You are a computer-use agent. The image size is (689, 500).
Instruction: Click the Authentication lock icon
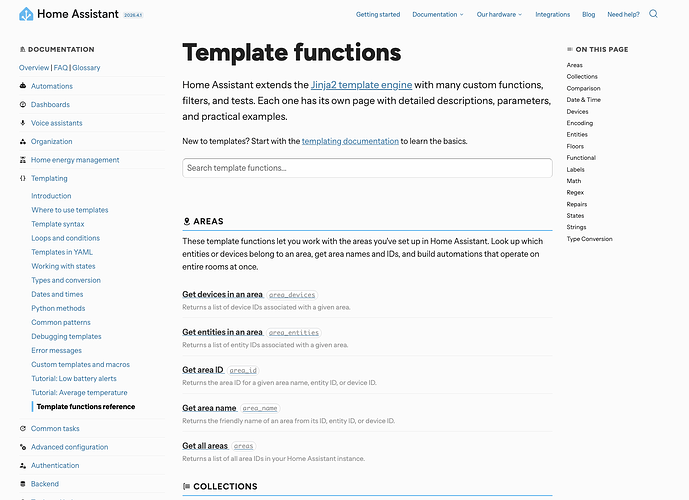tap(22, 466)
